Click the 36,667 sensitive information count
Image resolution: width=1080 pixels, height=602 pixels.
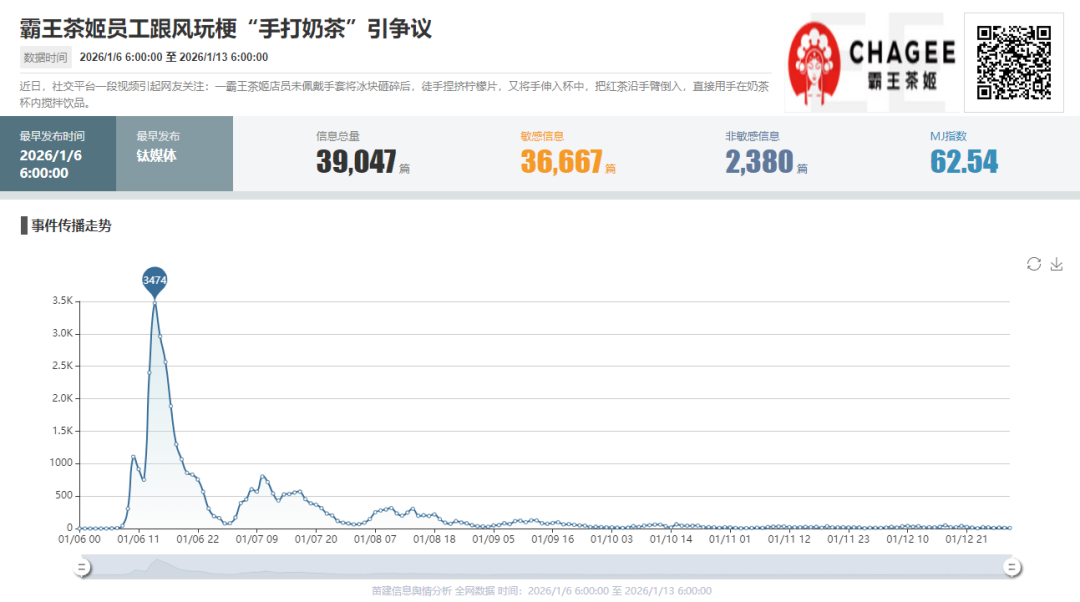pos(561,162)
